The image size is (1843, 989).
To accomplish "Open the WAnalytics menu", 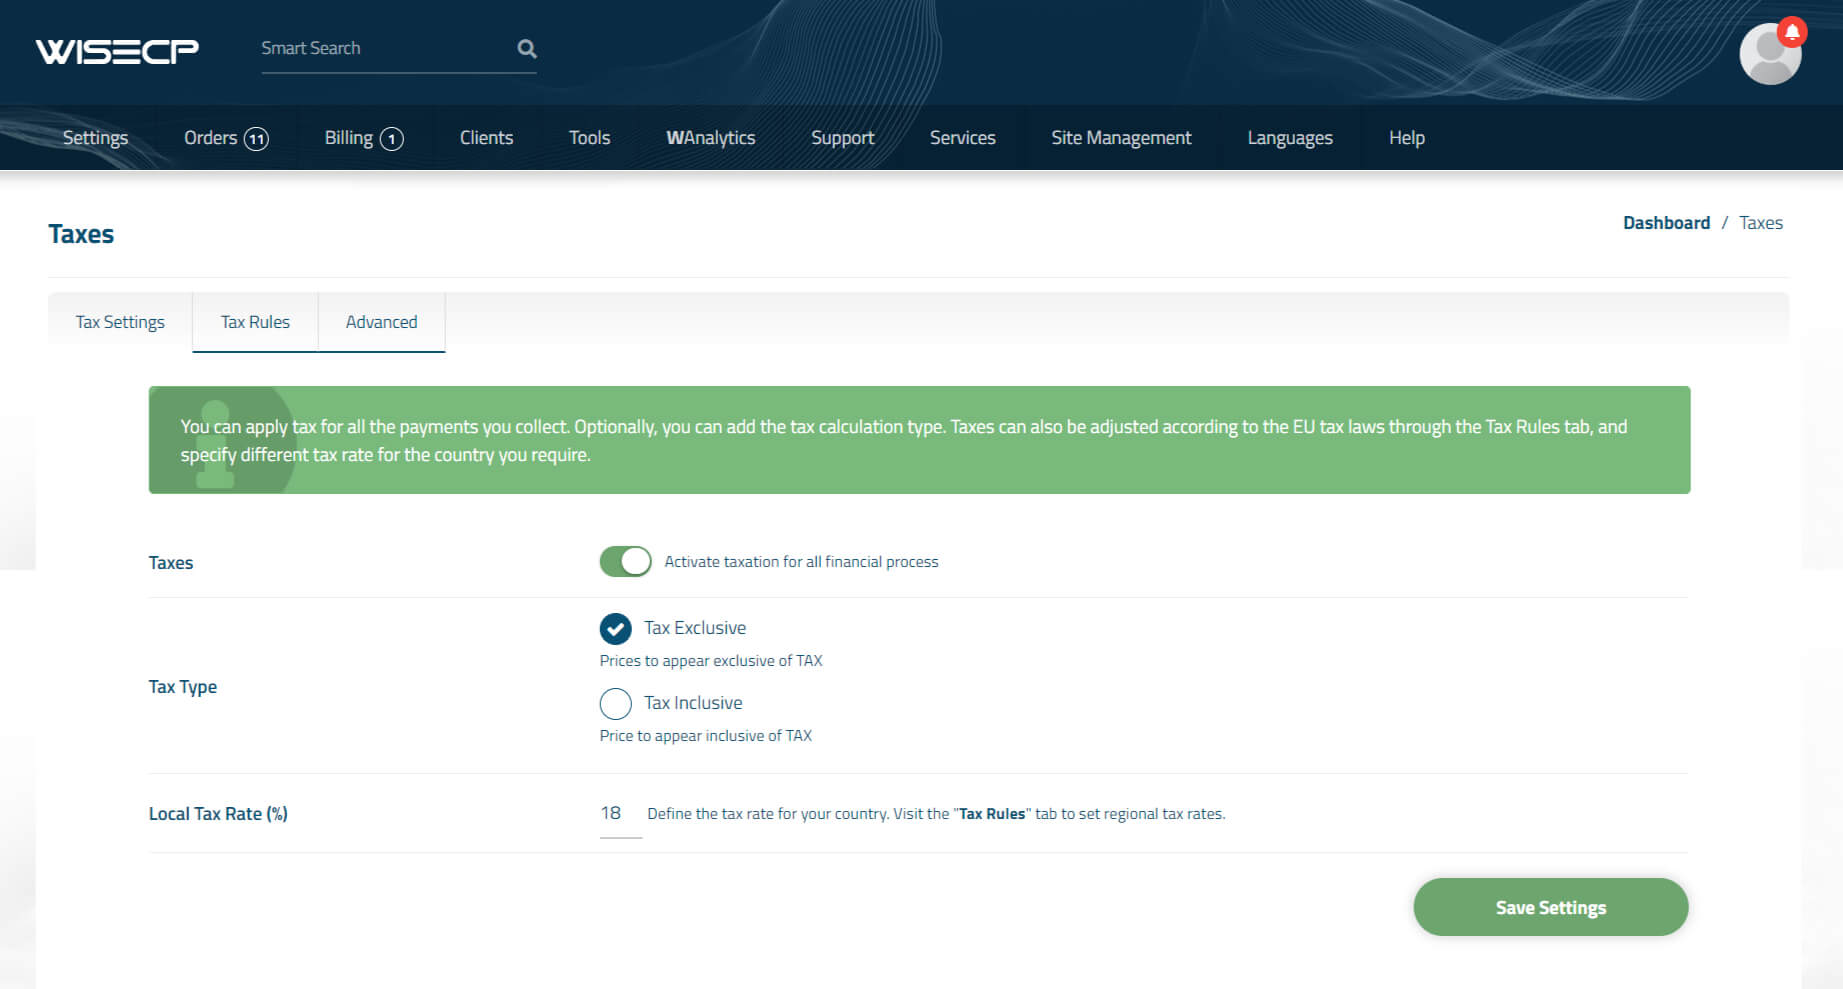I will [x=710, y=138].
